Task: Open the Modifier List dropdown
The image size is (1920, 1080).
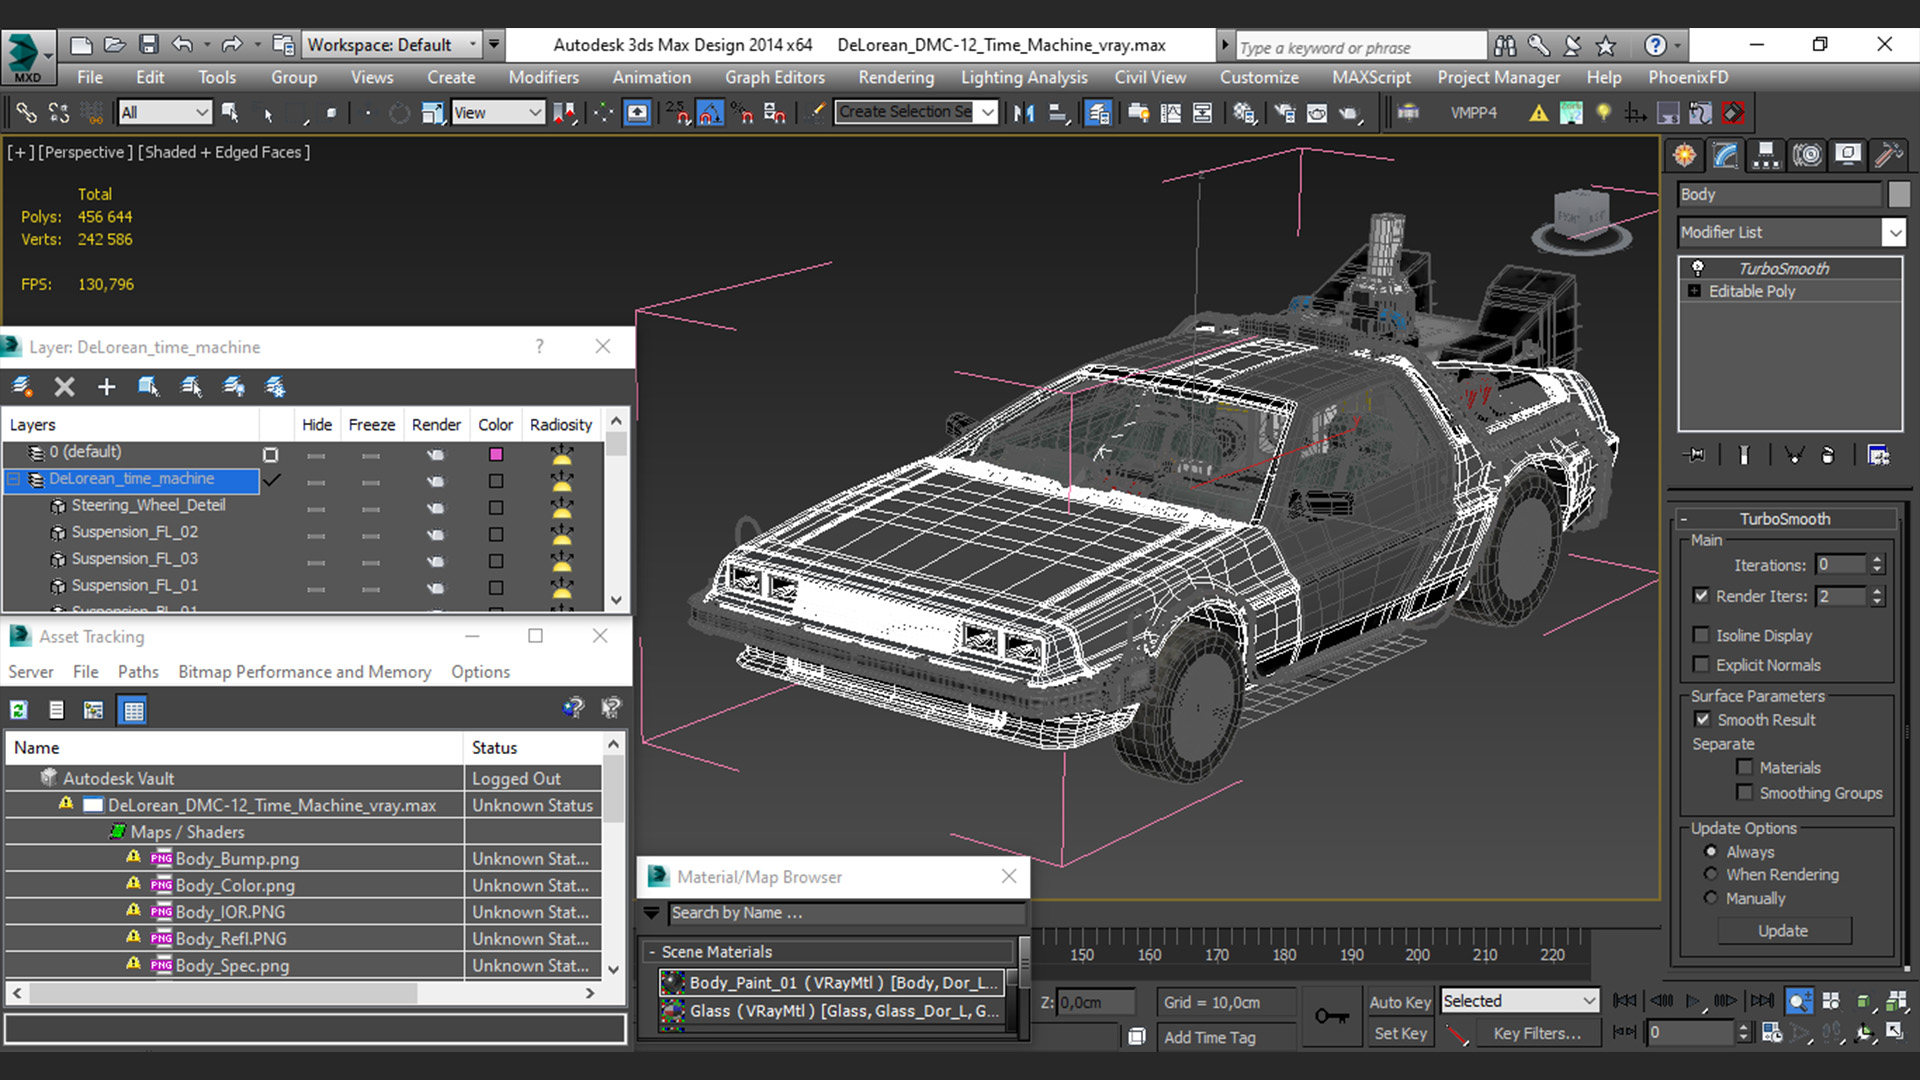Action: 1891,232
